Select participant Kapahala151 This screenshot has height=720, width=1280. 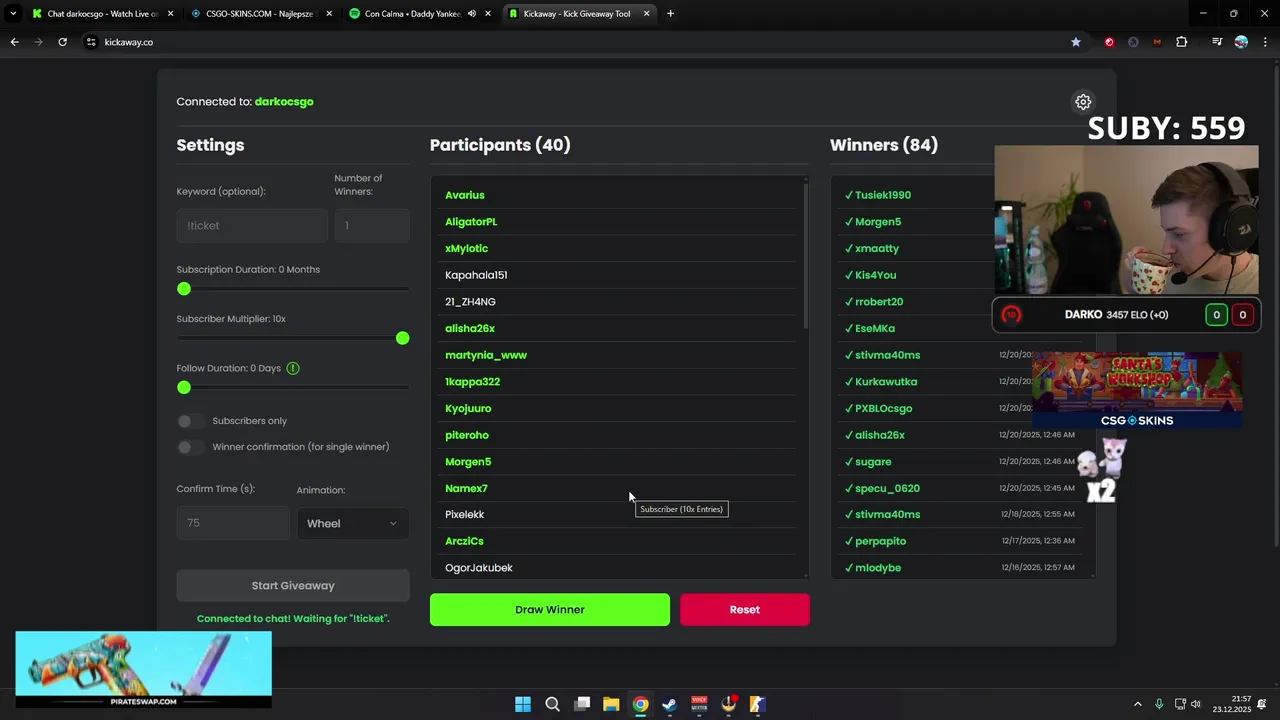pos(476,275)
